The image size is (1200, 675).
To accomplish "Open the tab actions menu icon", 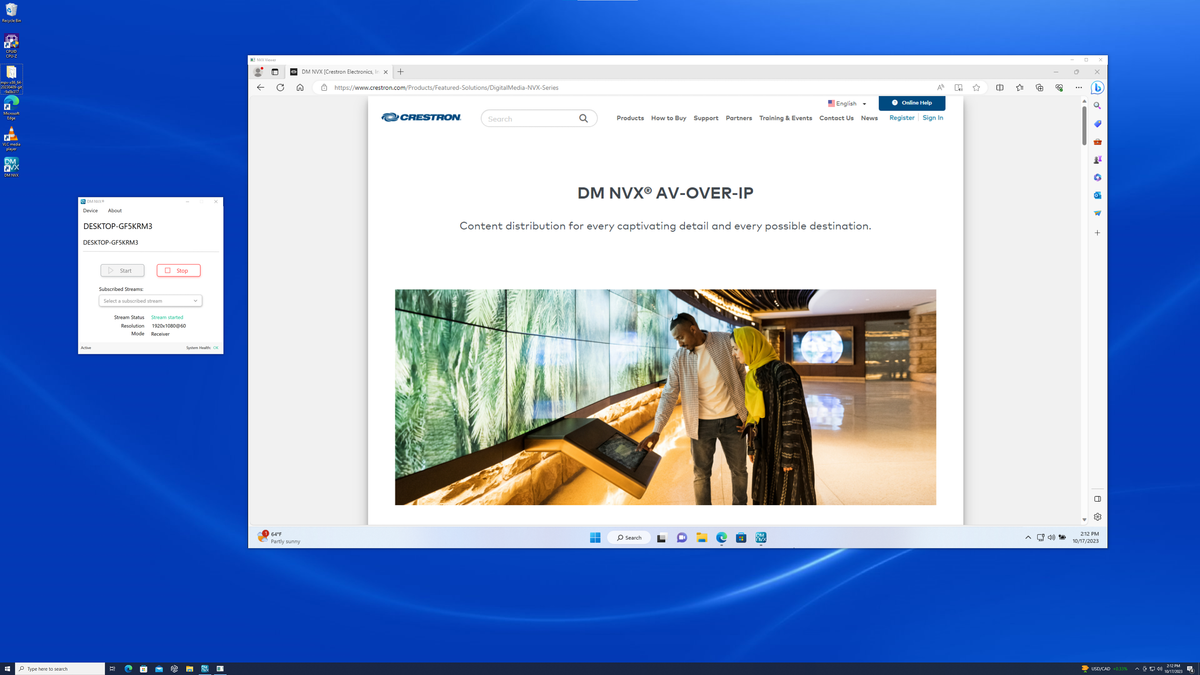I will coord(275,72).
